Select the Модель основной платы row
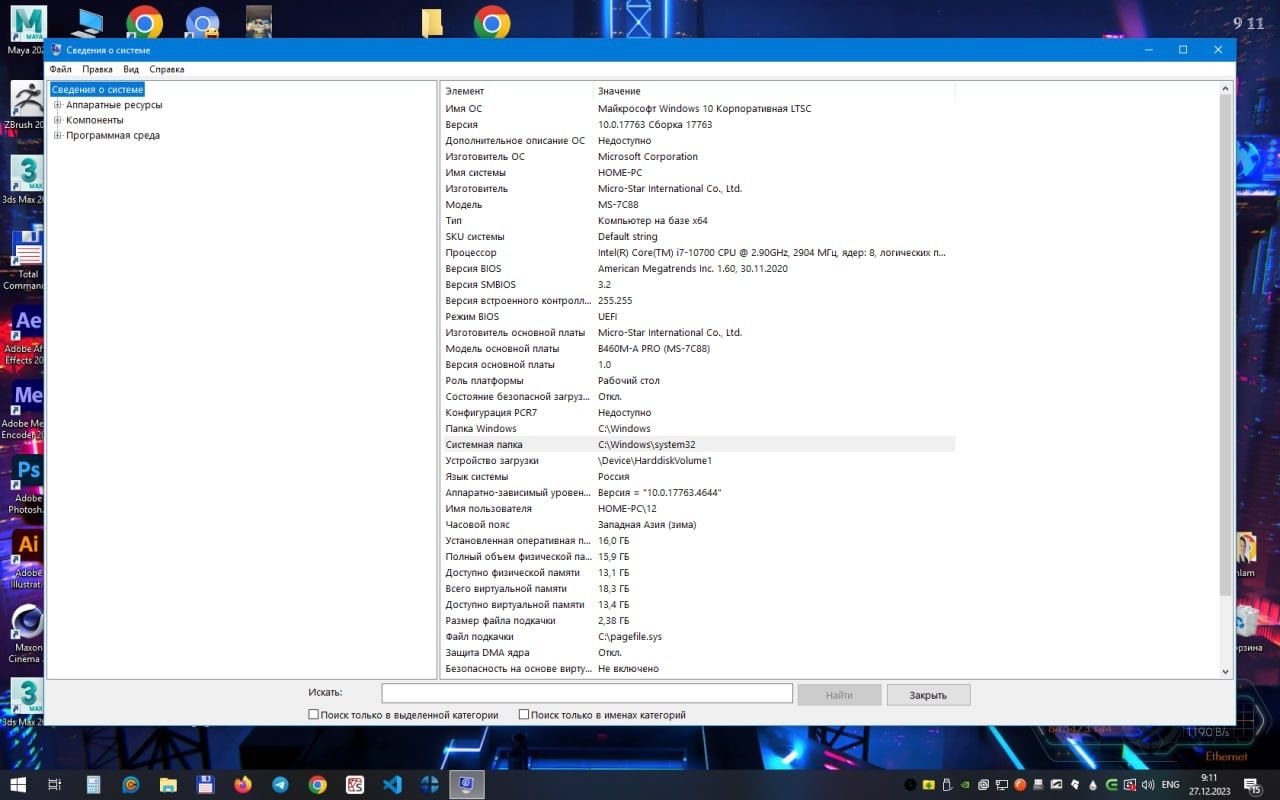 (698, 348)
